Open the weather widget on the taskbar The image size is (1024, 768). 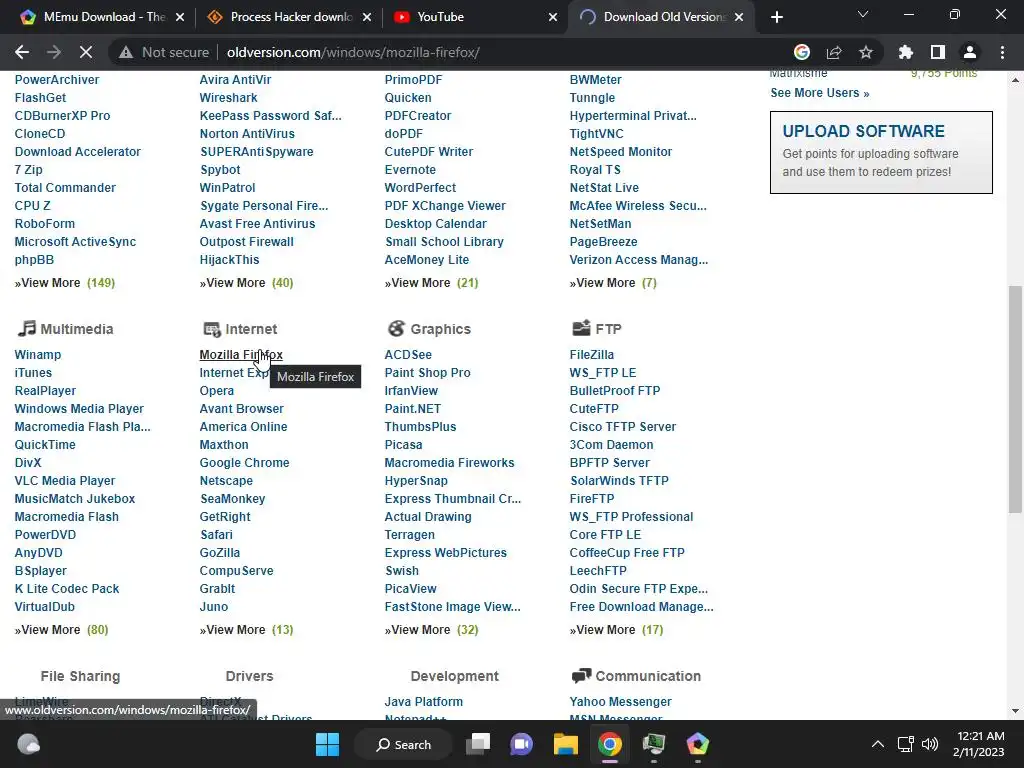[28, 744]
